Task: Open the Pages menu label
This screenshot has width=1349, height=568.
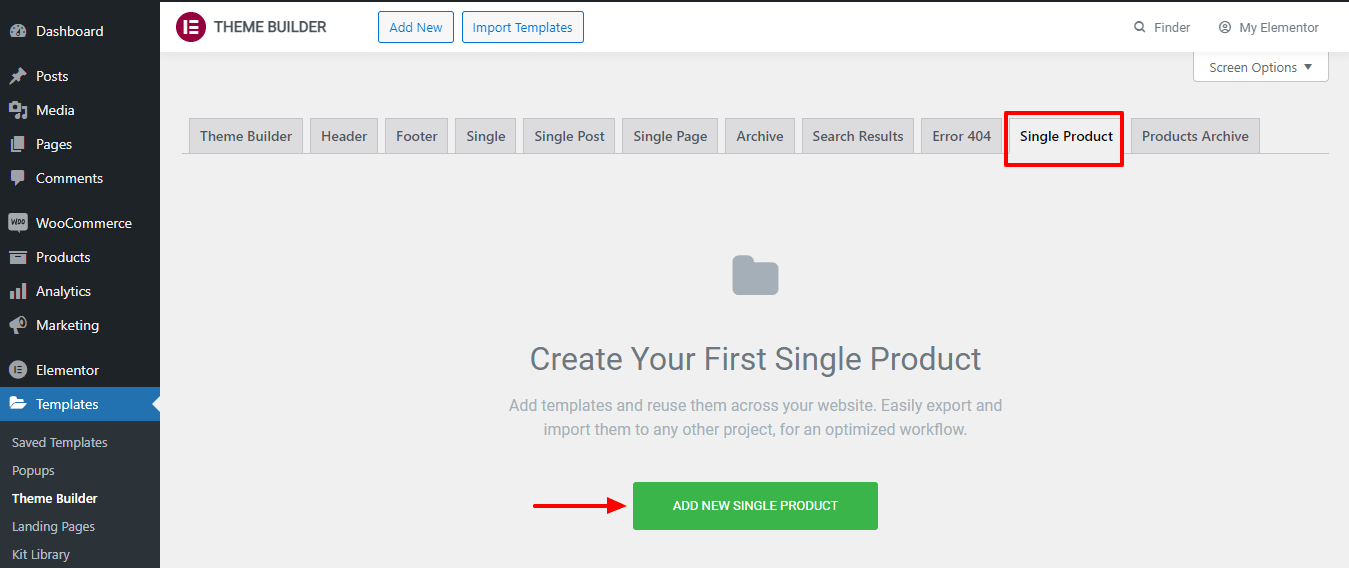Action: coord(54,144)
